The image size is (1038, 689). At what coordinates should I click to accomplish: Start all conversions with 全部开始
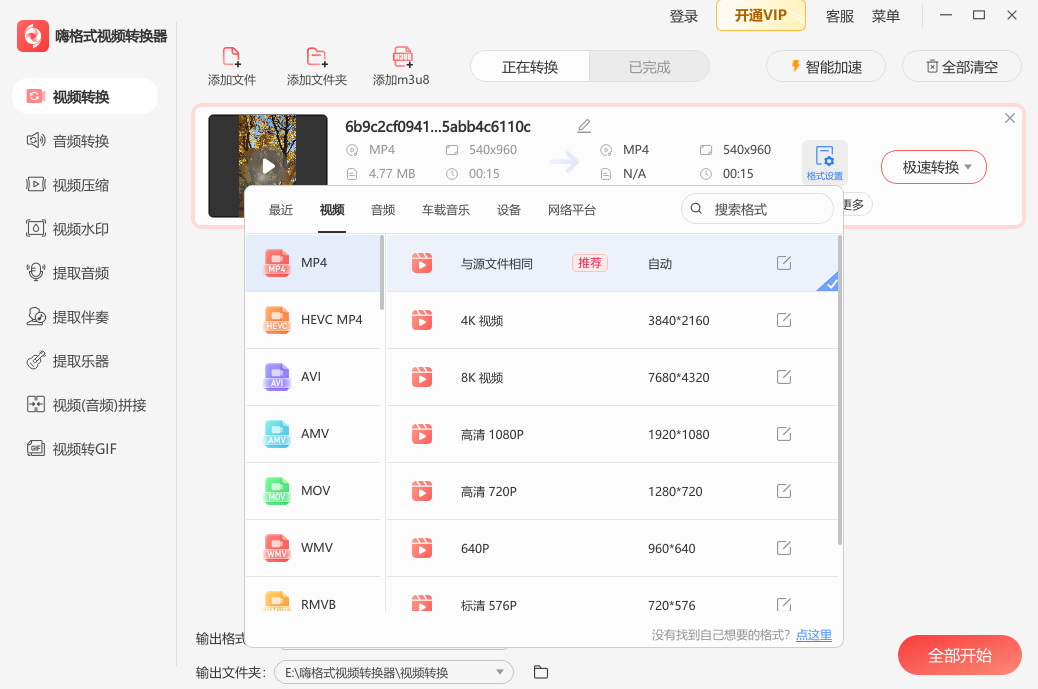click(x=959, y=655)
